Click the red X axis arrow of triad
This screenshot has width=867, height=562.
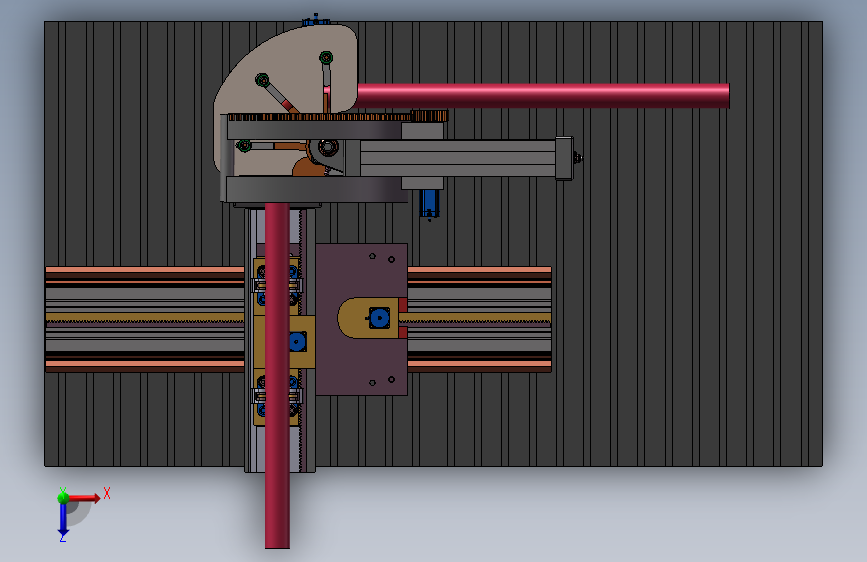(86, 498)
